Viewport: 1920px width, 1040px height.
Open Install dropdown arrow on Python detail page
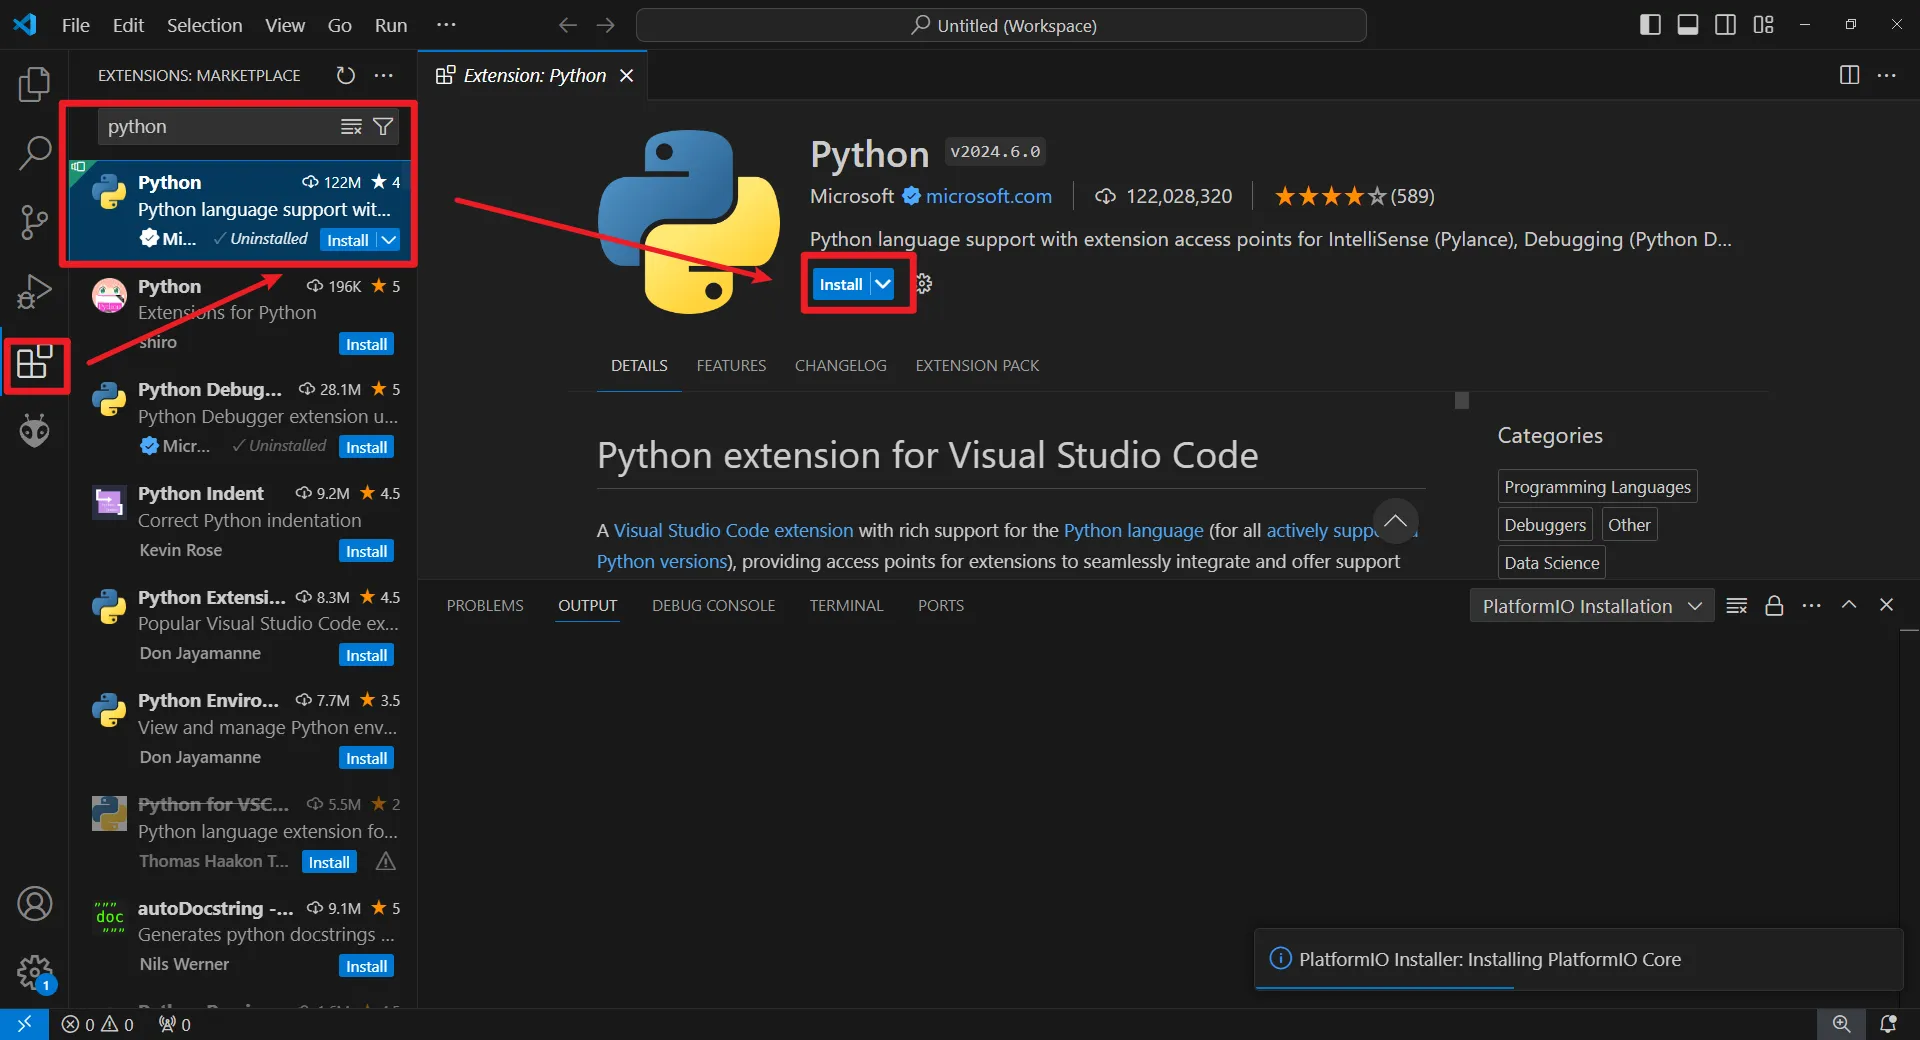click(883, 284)
